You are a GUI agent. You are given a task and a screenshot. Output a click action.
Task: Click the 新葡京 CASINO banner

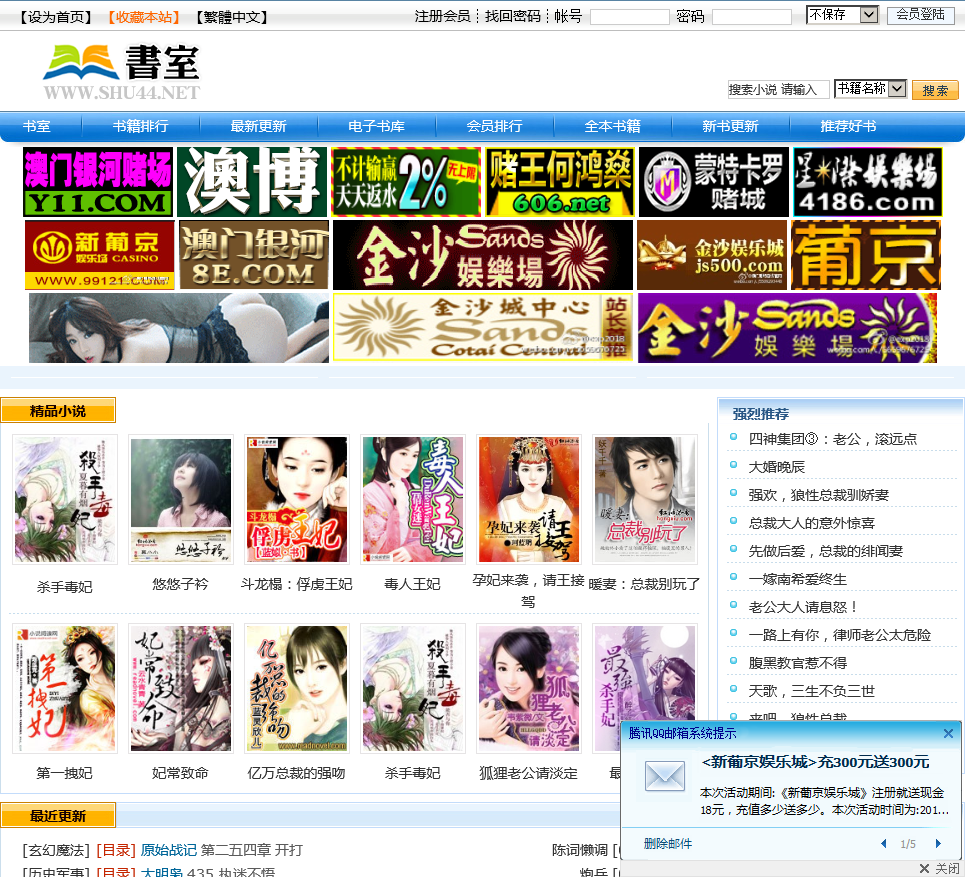click(100, 255)
